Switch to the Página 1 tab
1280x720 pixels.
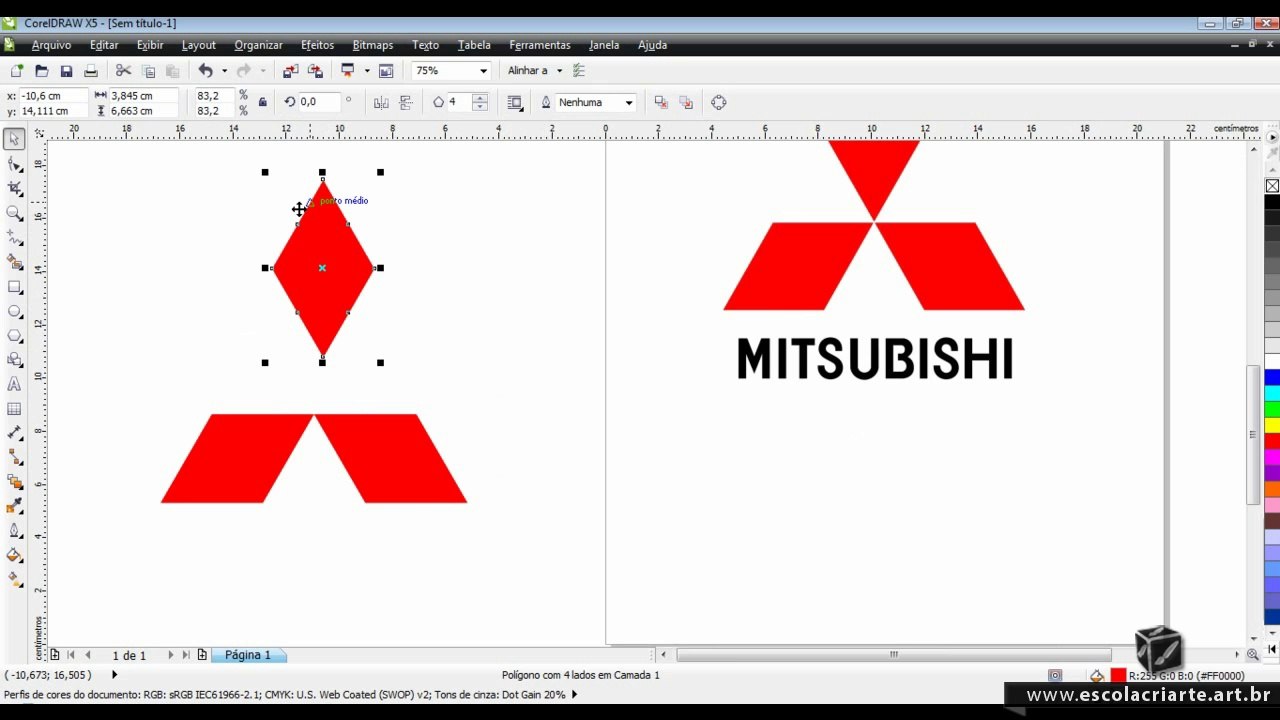[247, 655]
